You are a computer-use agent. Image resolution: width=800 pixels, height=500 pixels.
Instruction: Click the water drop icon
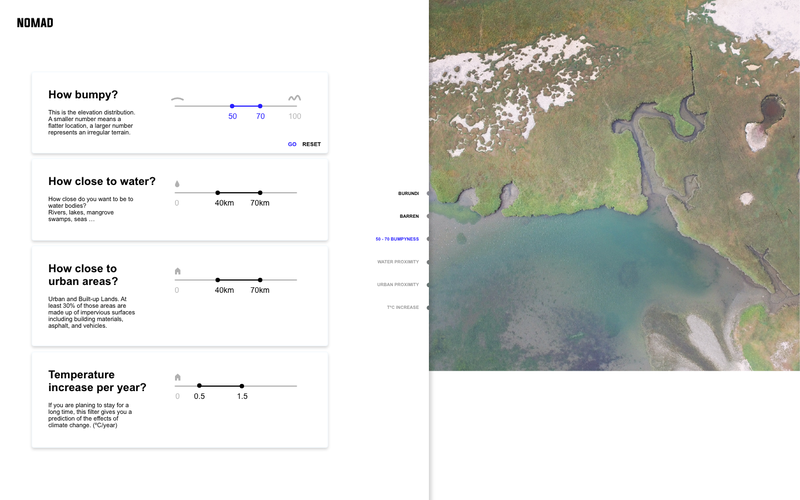click(x=178, y=184)
